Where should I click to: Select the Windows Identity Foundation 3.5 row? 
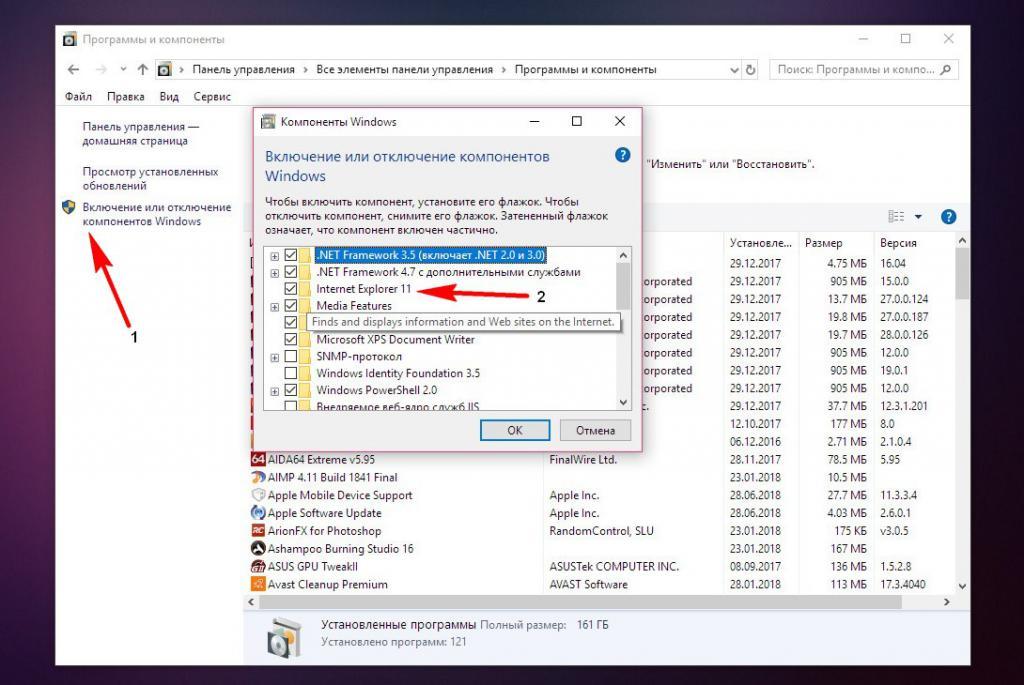[398, 374]
